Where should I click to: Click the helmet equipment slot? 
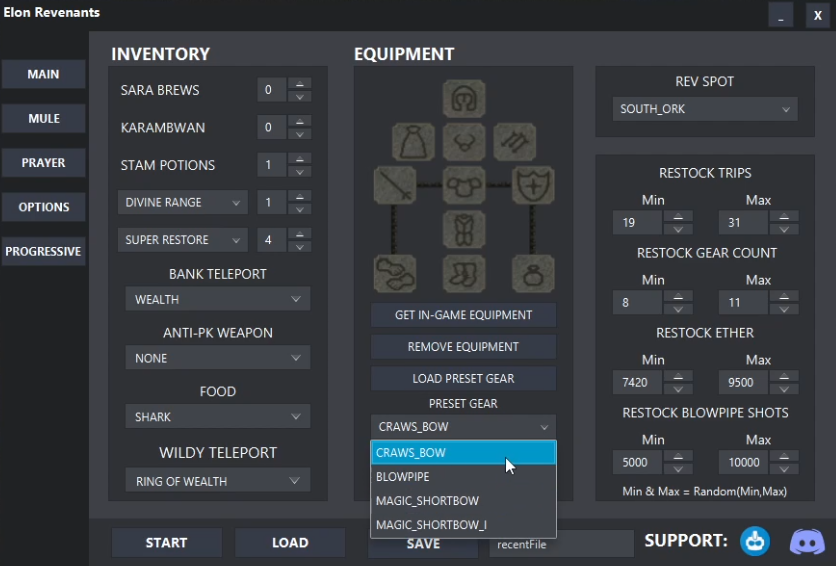point(463,100)
